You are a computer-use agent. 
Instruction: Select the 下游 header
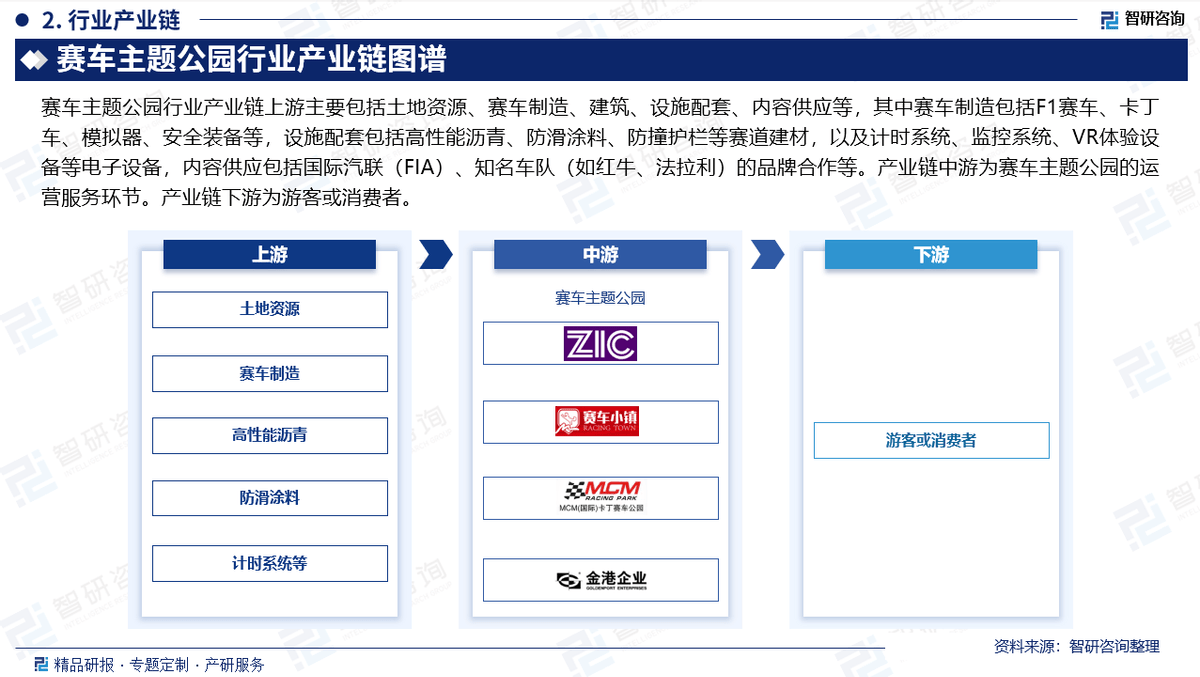pos(931,255)
